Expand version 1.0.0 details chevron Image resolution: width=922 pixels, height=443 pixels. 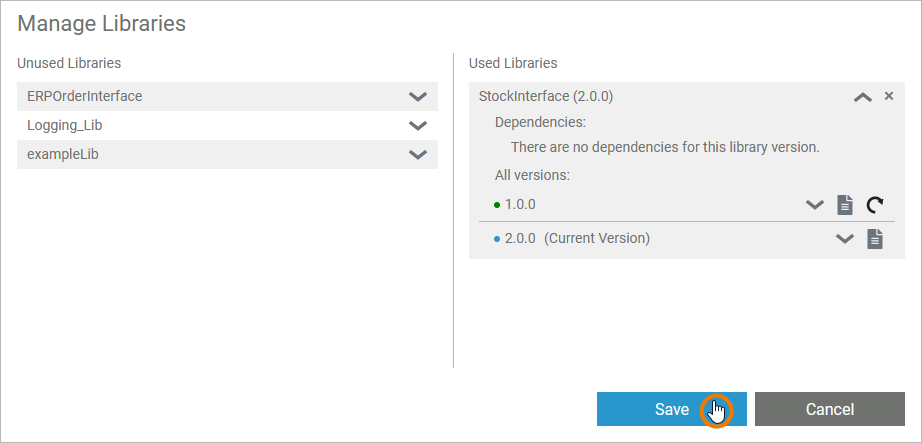tap(815, 205)
